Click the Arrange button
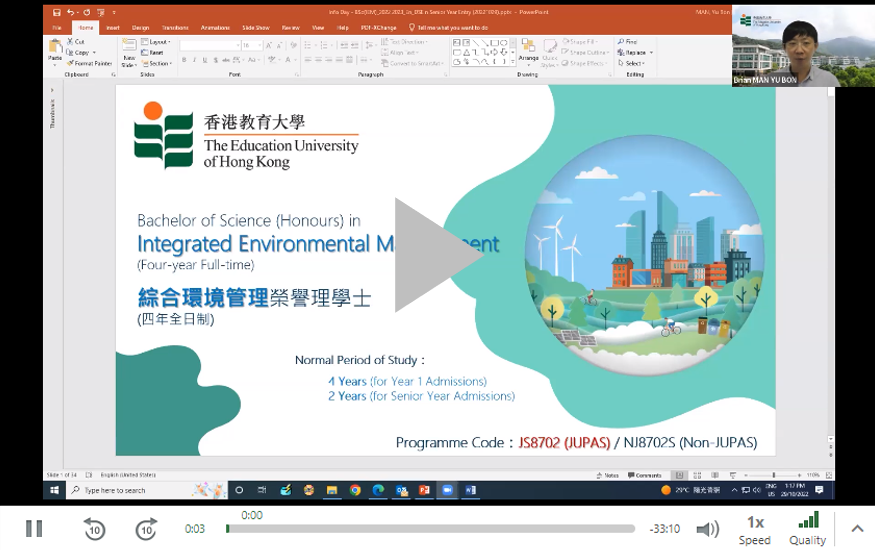Image resolution: width=875 pixels, height=551 pixels. [x=528, y=52]
